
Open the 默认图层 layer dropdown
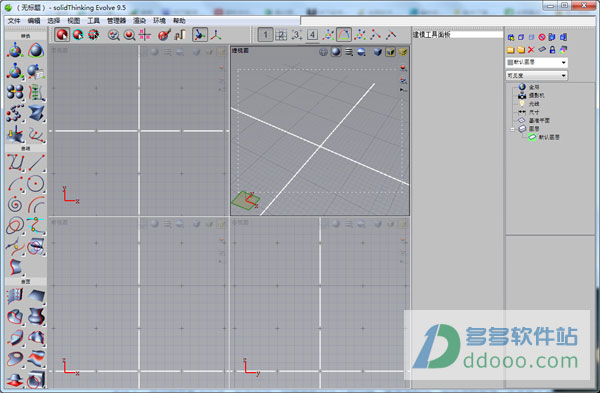536,62
